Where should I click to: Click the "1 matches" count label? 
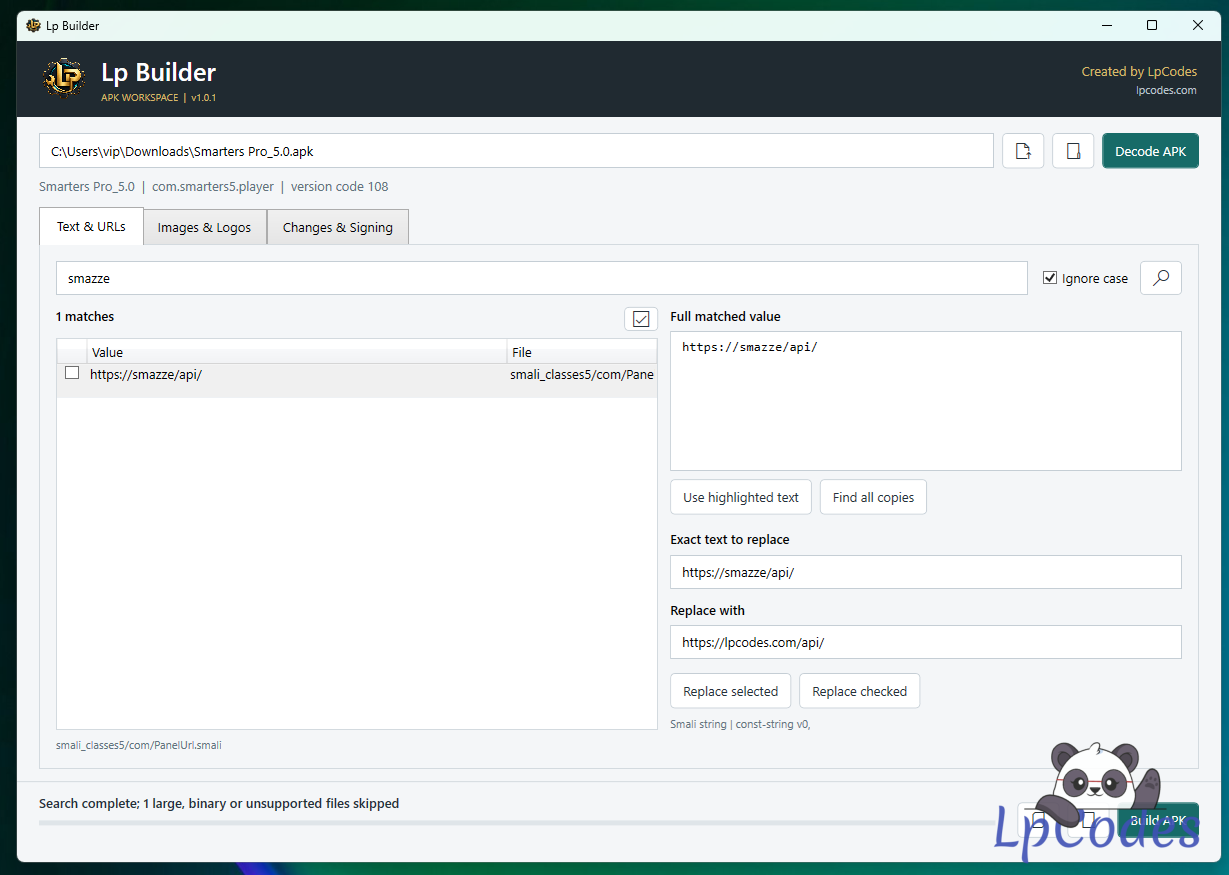point(85,316)
